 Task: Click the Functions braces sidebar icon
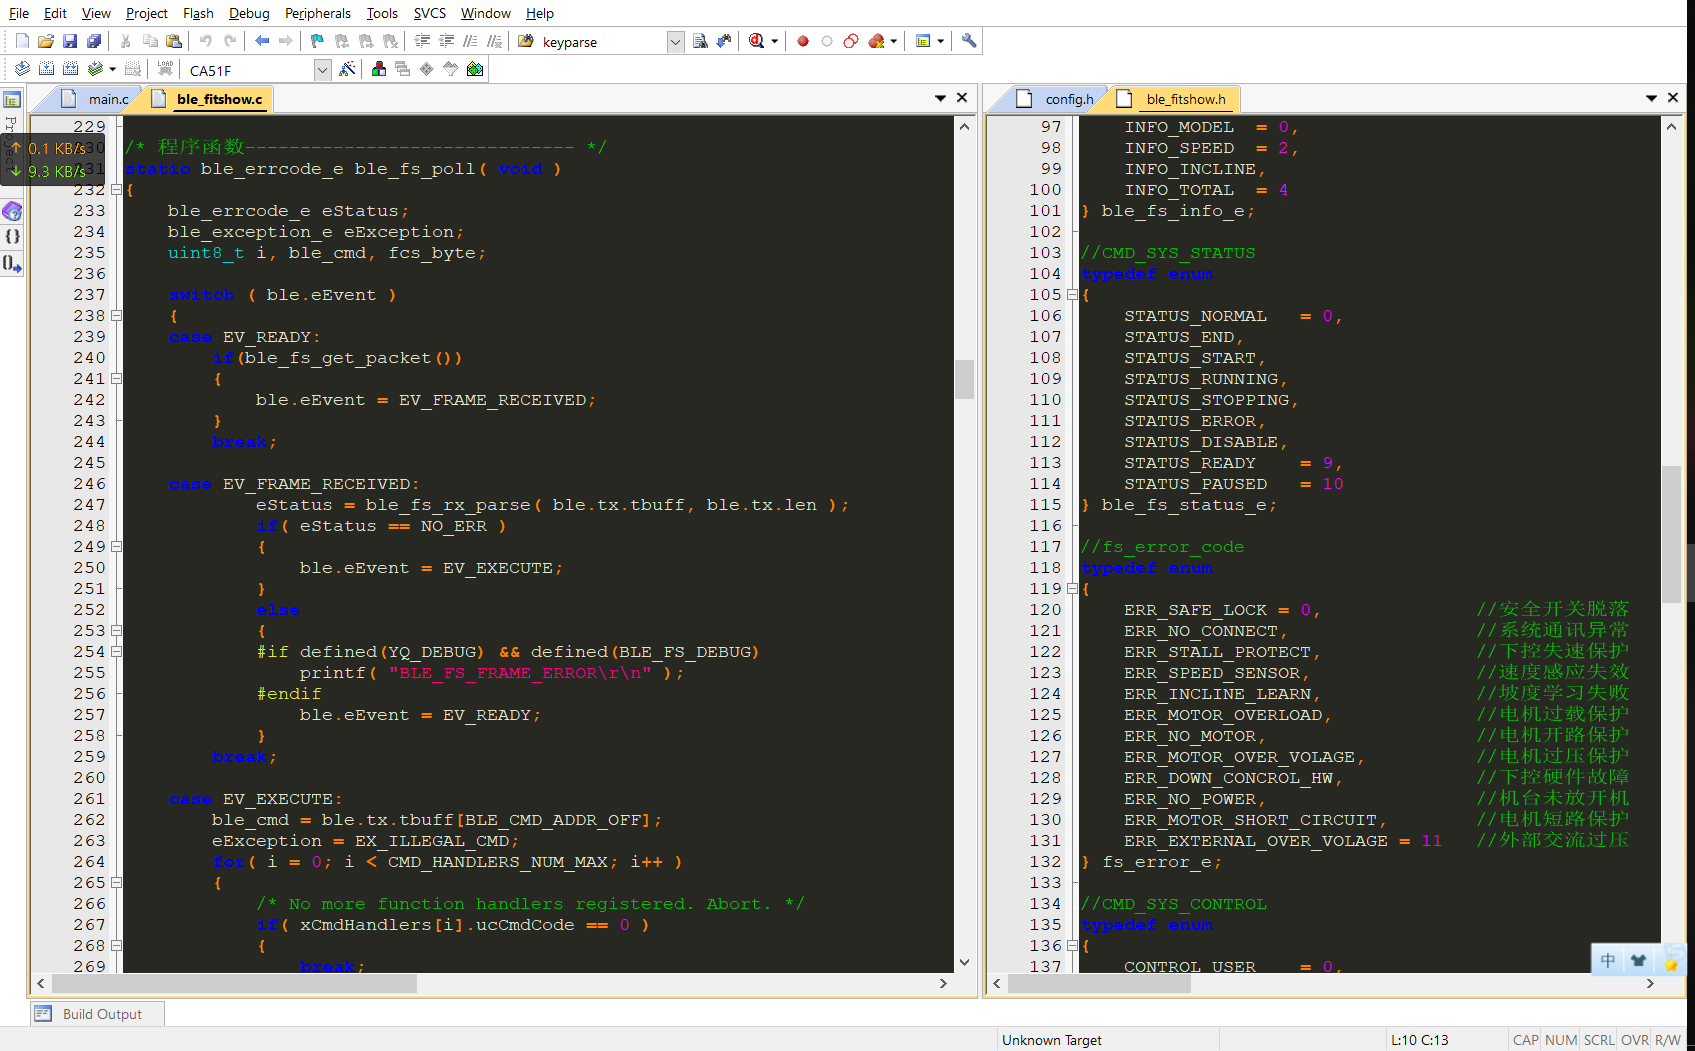pyautogui.click(x=12, y=237)
